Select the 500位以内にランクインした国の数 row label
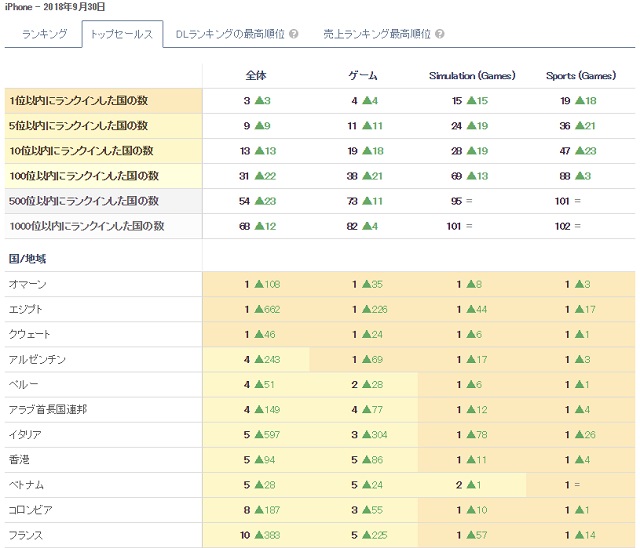Viewport: 640px width, 548px height. pyautogui.click(x=103, y=201)
